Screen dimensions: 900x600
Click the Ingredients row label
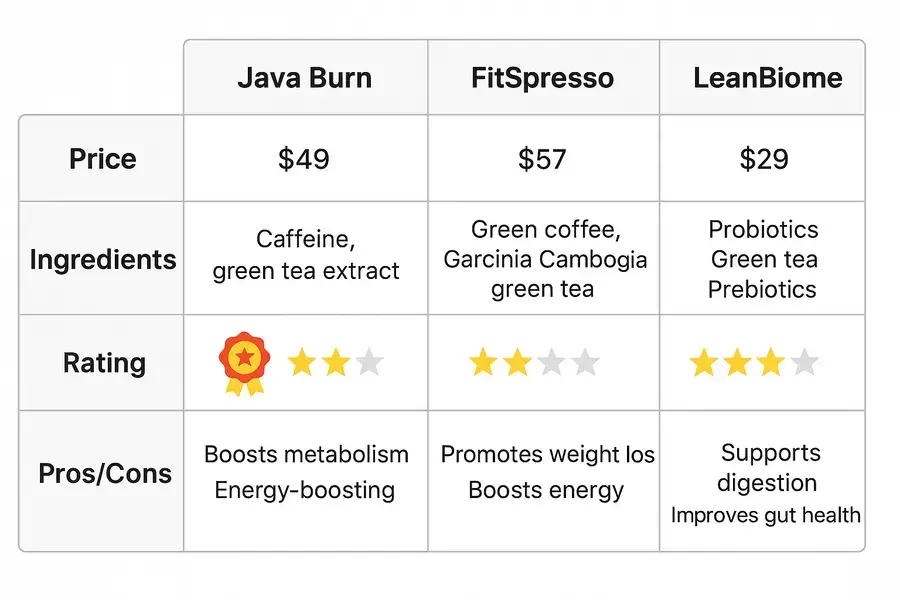click(102, 260)
